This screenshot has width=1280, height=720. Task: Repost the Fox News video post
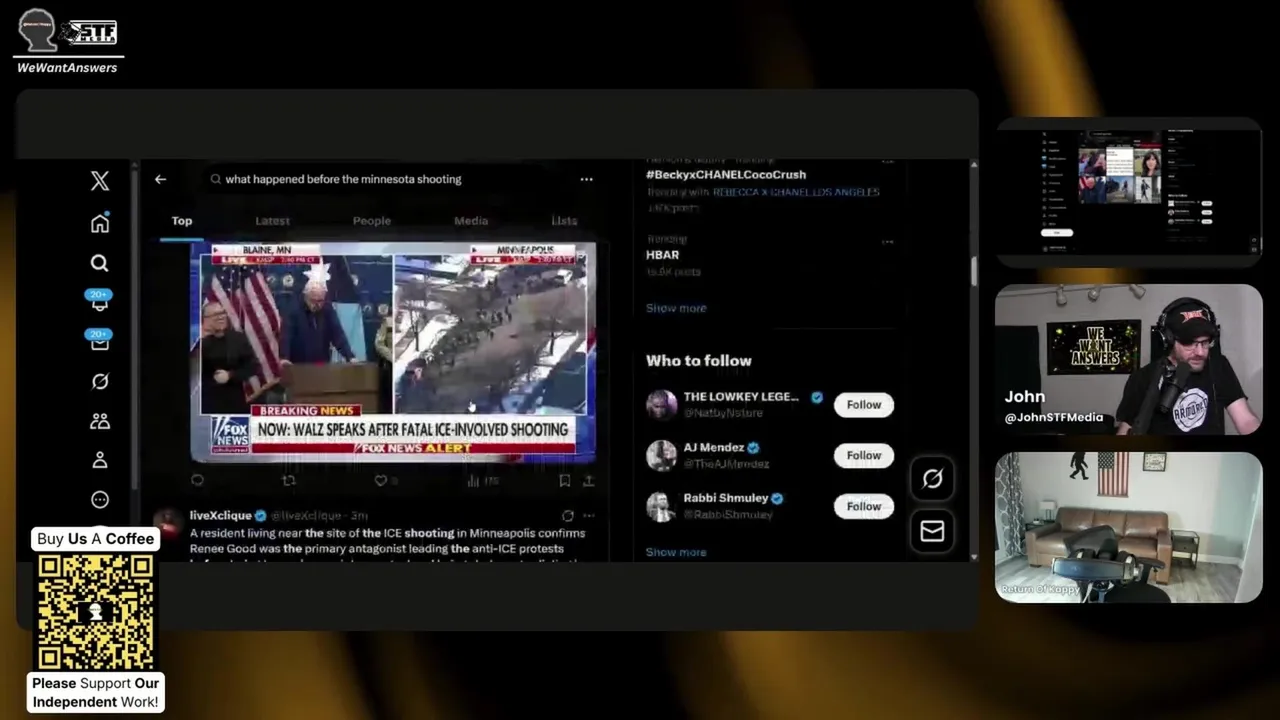pos(289,481)
